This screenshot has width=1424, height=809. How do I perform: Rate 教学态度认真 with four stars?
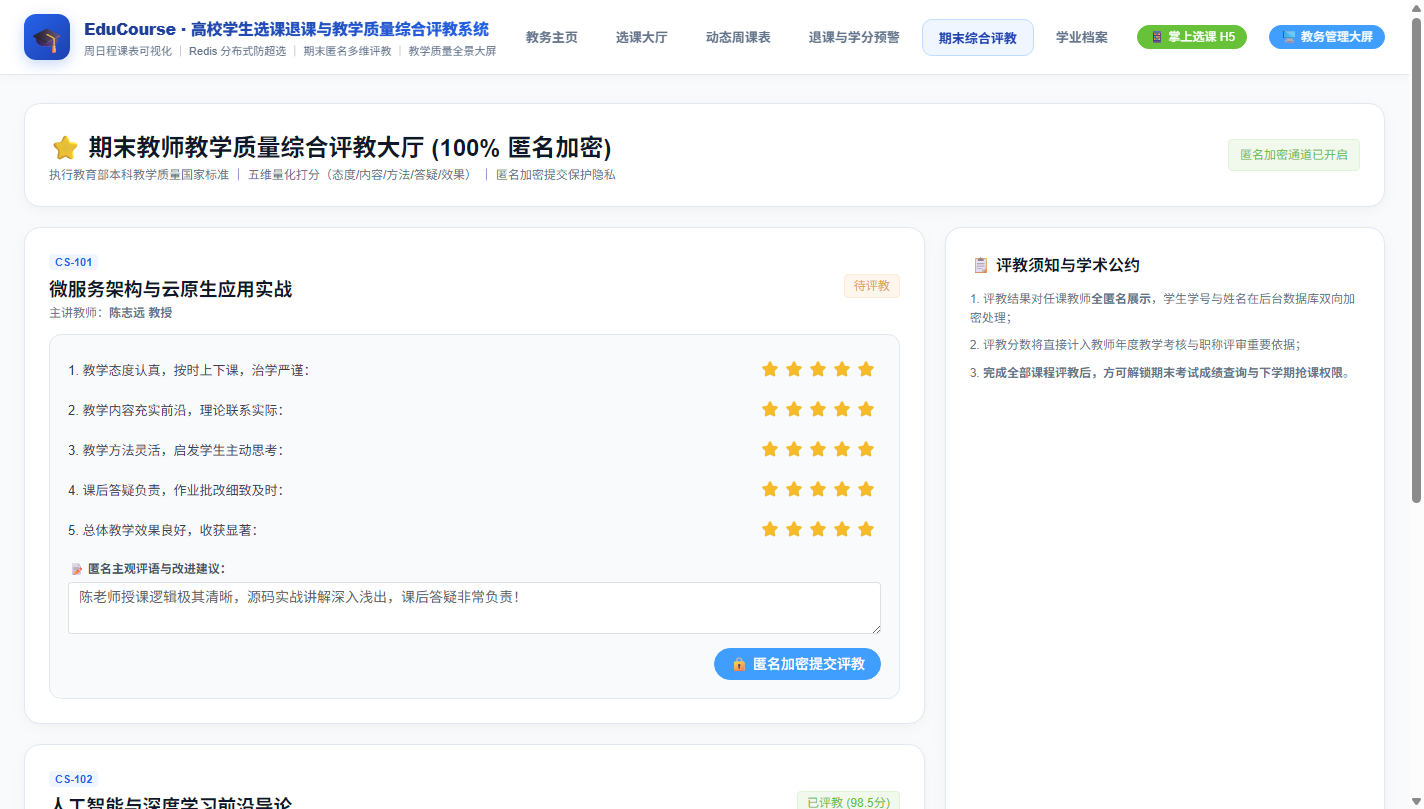[x=842, y=369]
